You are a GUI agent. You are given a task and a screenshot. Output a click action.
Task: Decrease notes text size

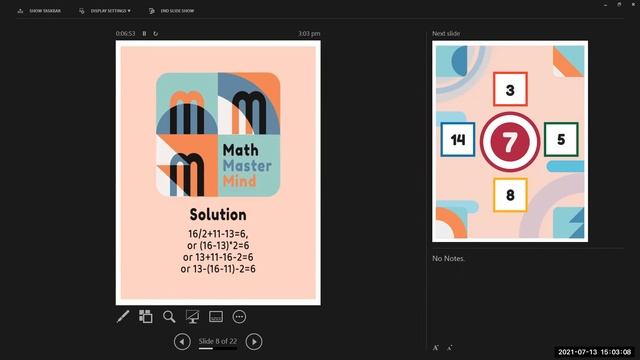point(450,348)
